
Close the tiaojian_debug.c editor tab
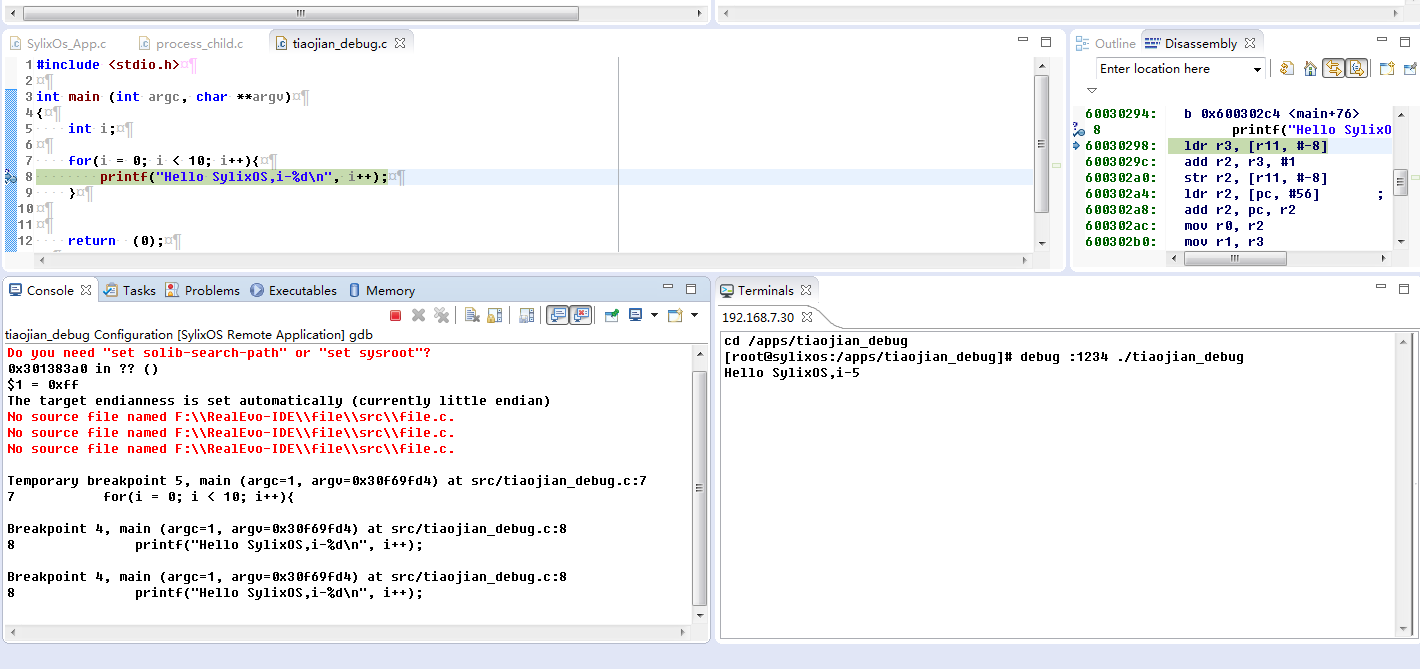(400, 43)
